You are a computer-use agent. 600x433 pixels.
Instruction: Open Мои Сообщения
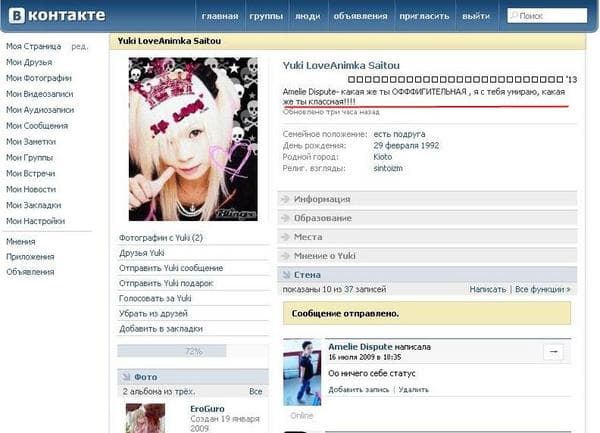(37, 126)
